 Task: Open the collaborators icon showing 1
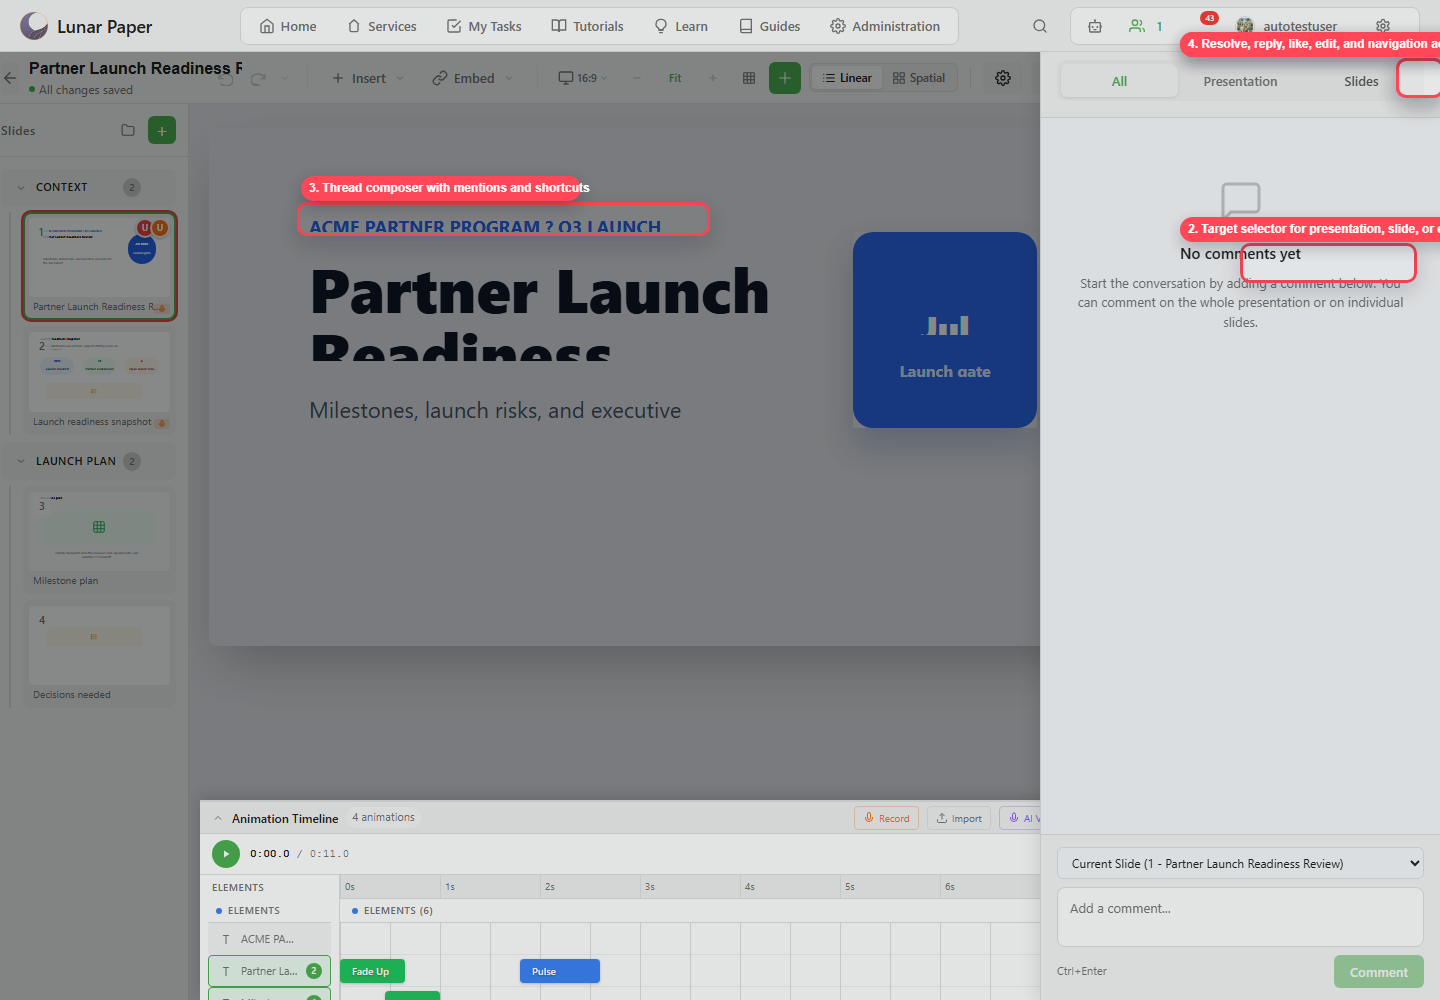click(x=1145, y=26)
